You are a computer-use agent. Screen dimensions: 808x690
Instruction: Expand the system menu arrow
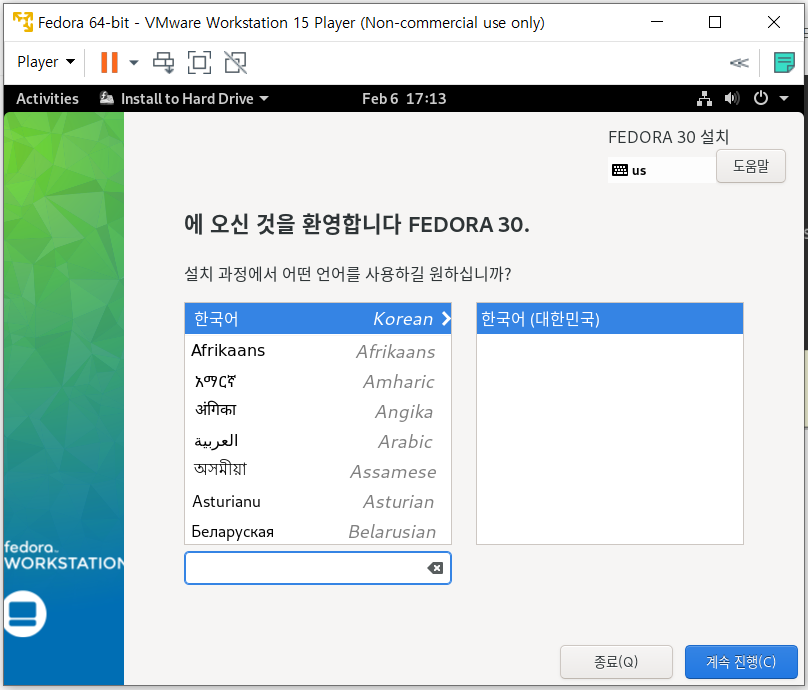tap(784, 98)
